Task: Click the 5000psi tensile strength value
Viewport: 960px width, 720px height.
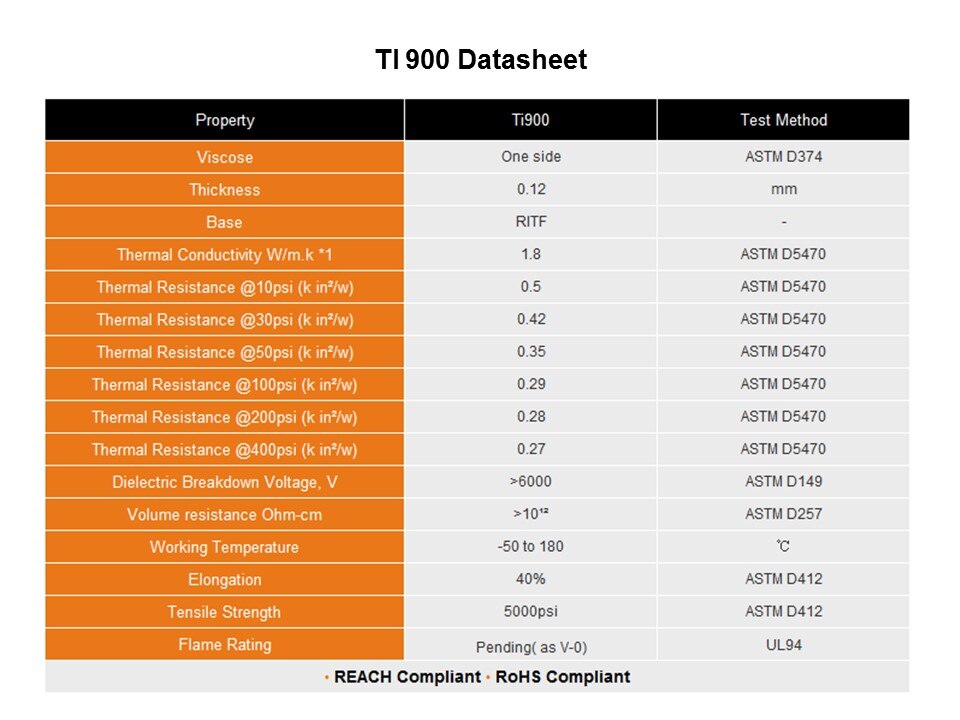Action: (x=530, y=612)
